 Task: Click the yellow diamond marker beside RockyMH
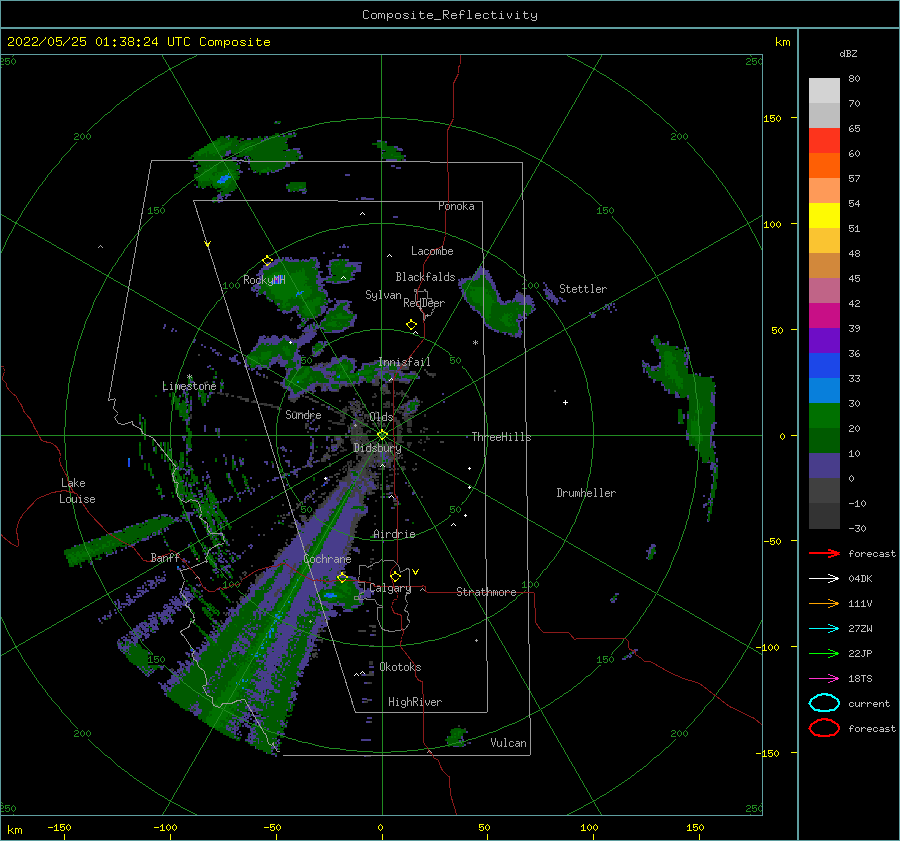coord(267,261)
